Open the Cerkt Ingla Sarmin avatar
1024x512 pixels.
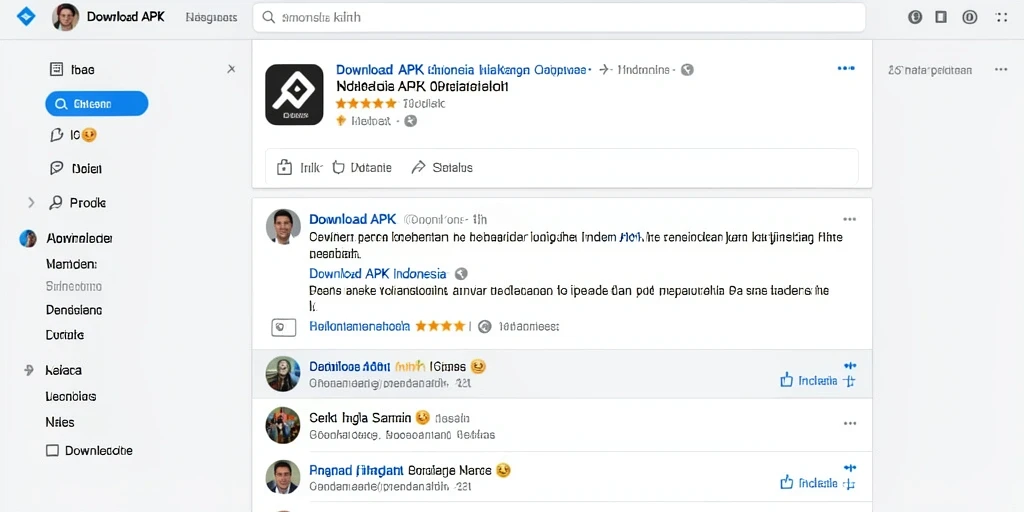283,425
